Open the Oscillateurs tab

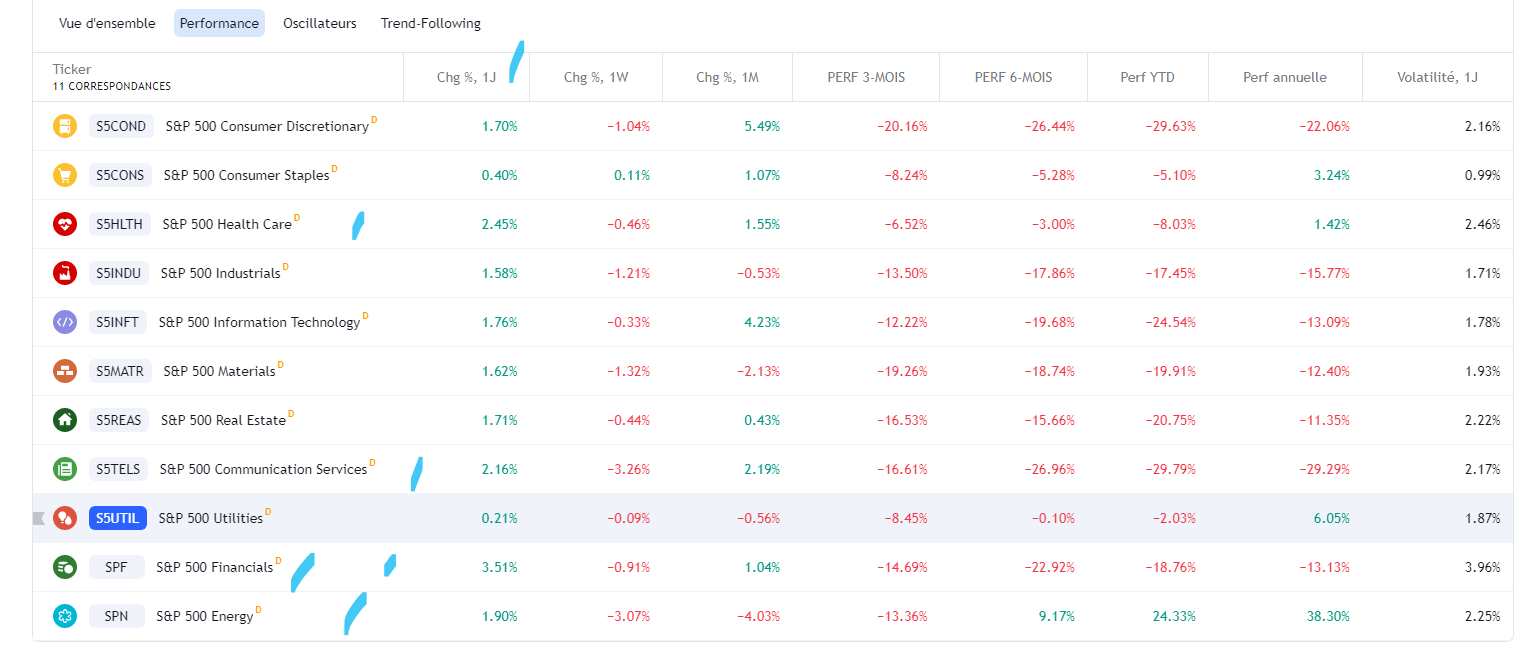(320, 23)
